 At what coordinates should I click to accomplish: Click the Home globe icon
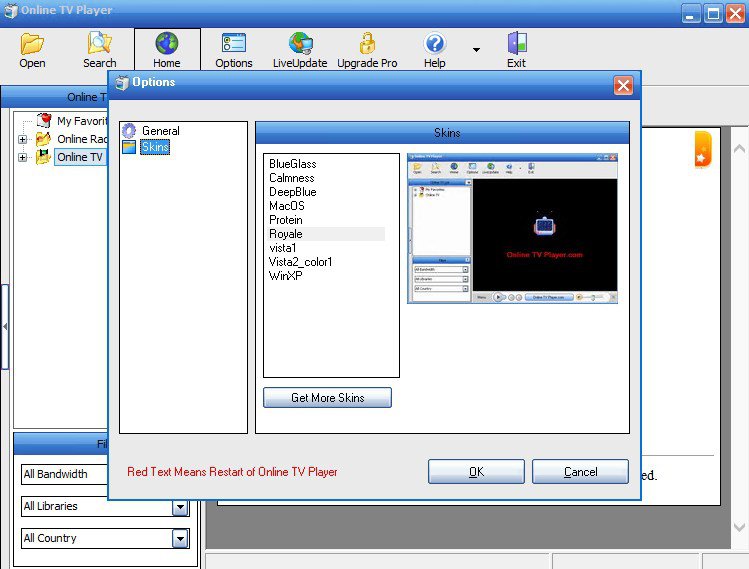pos(166,44)
